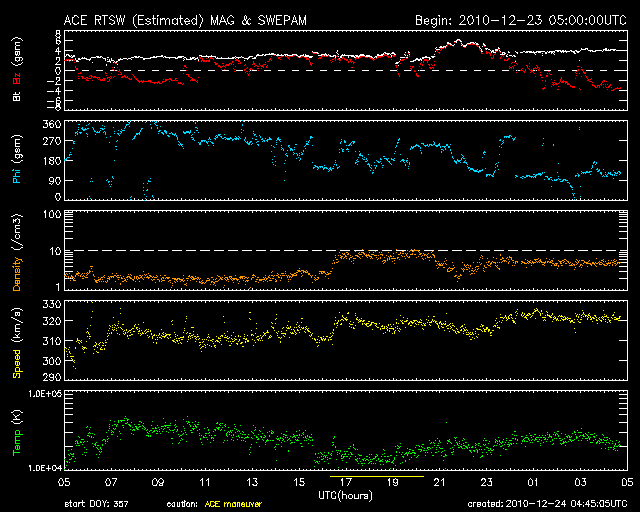Click the '17' hour tick label
Image resolution: width=640 pixels, height=512 pixels.
pos(346,483)
